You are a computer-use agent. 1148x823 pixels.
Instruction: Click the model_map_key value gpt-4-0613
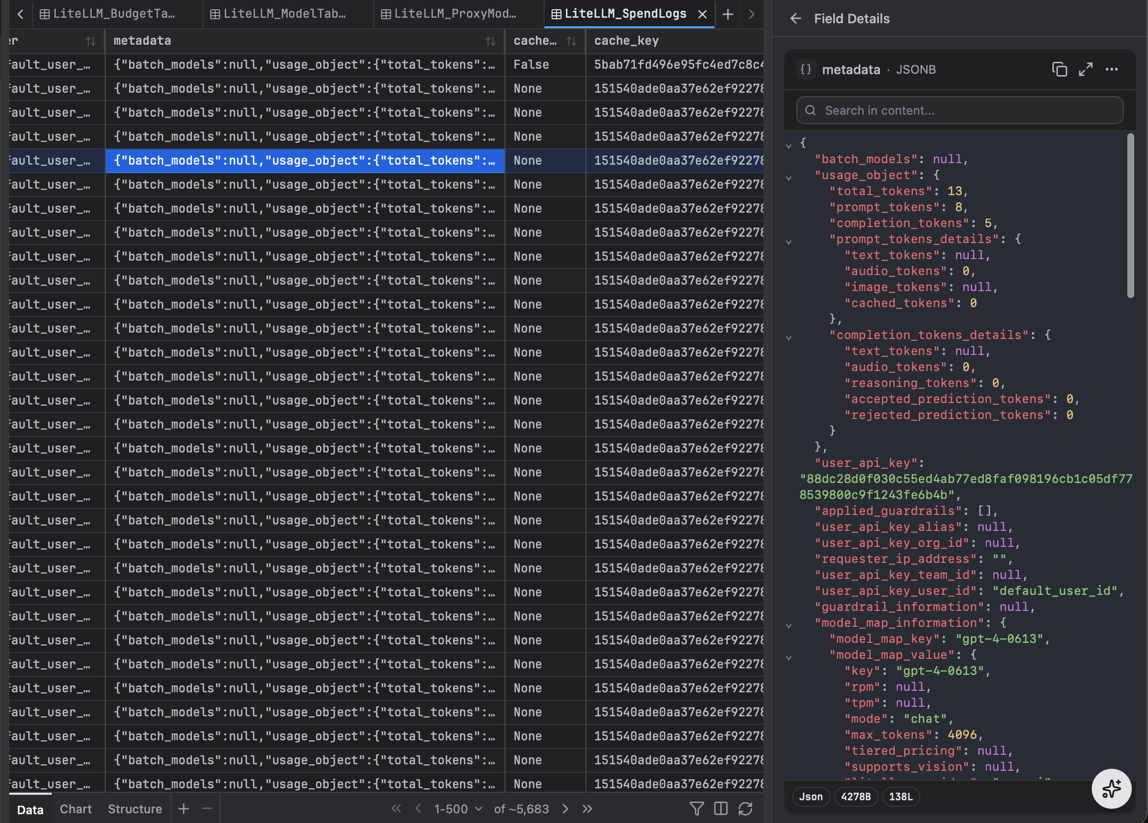pyautogui.click(x=999, y=638)
